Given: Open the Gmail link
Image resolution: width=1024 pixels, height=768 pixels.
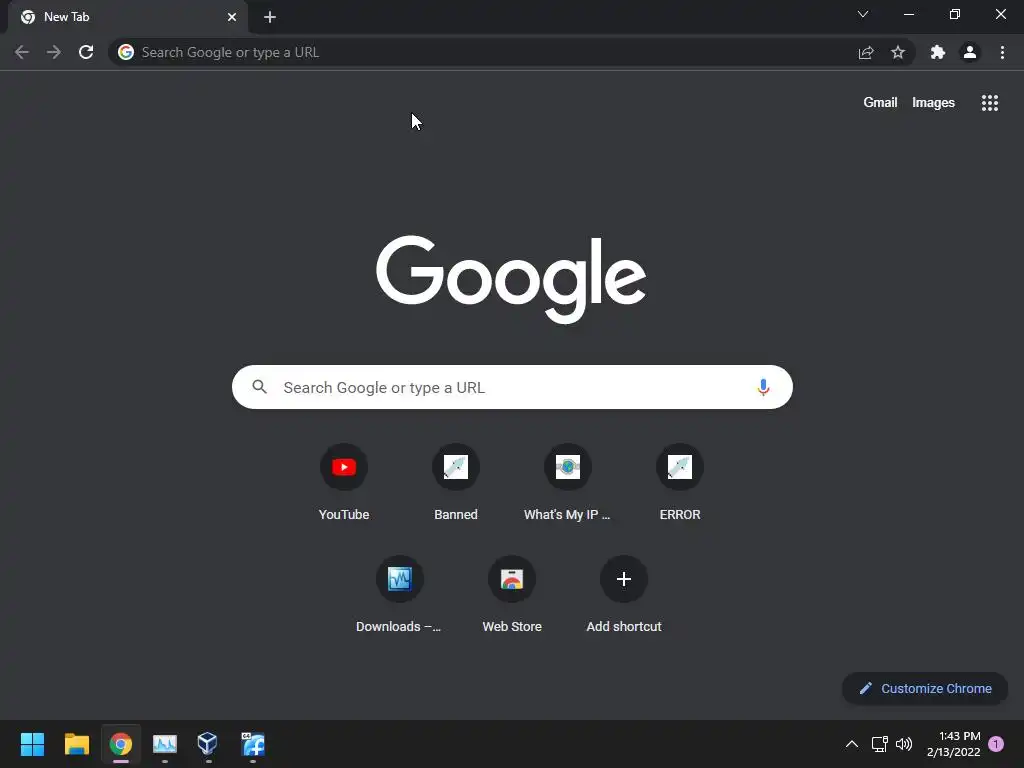Looking at the screenshot, I should point(880,103).
